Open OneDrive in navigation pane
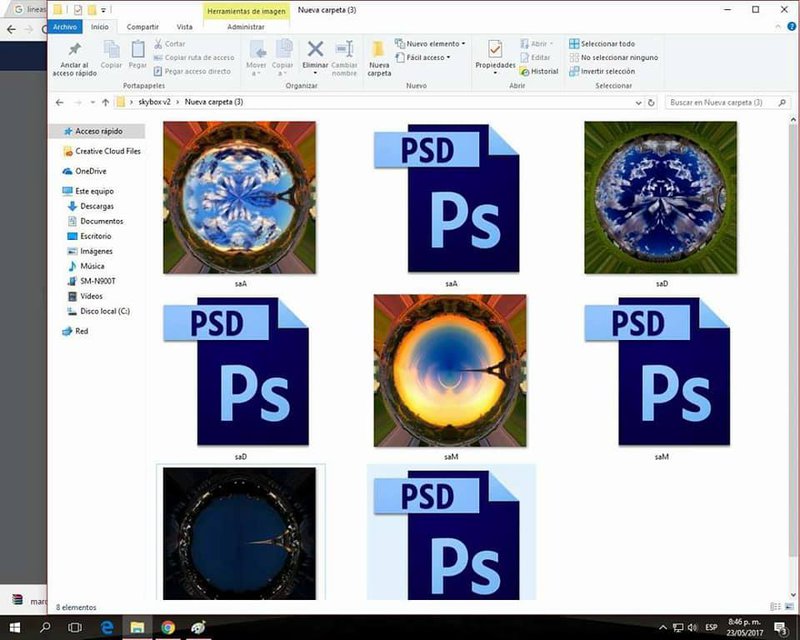This screenshot has width=800, height=640. [85, 171]
